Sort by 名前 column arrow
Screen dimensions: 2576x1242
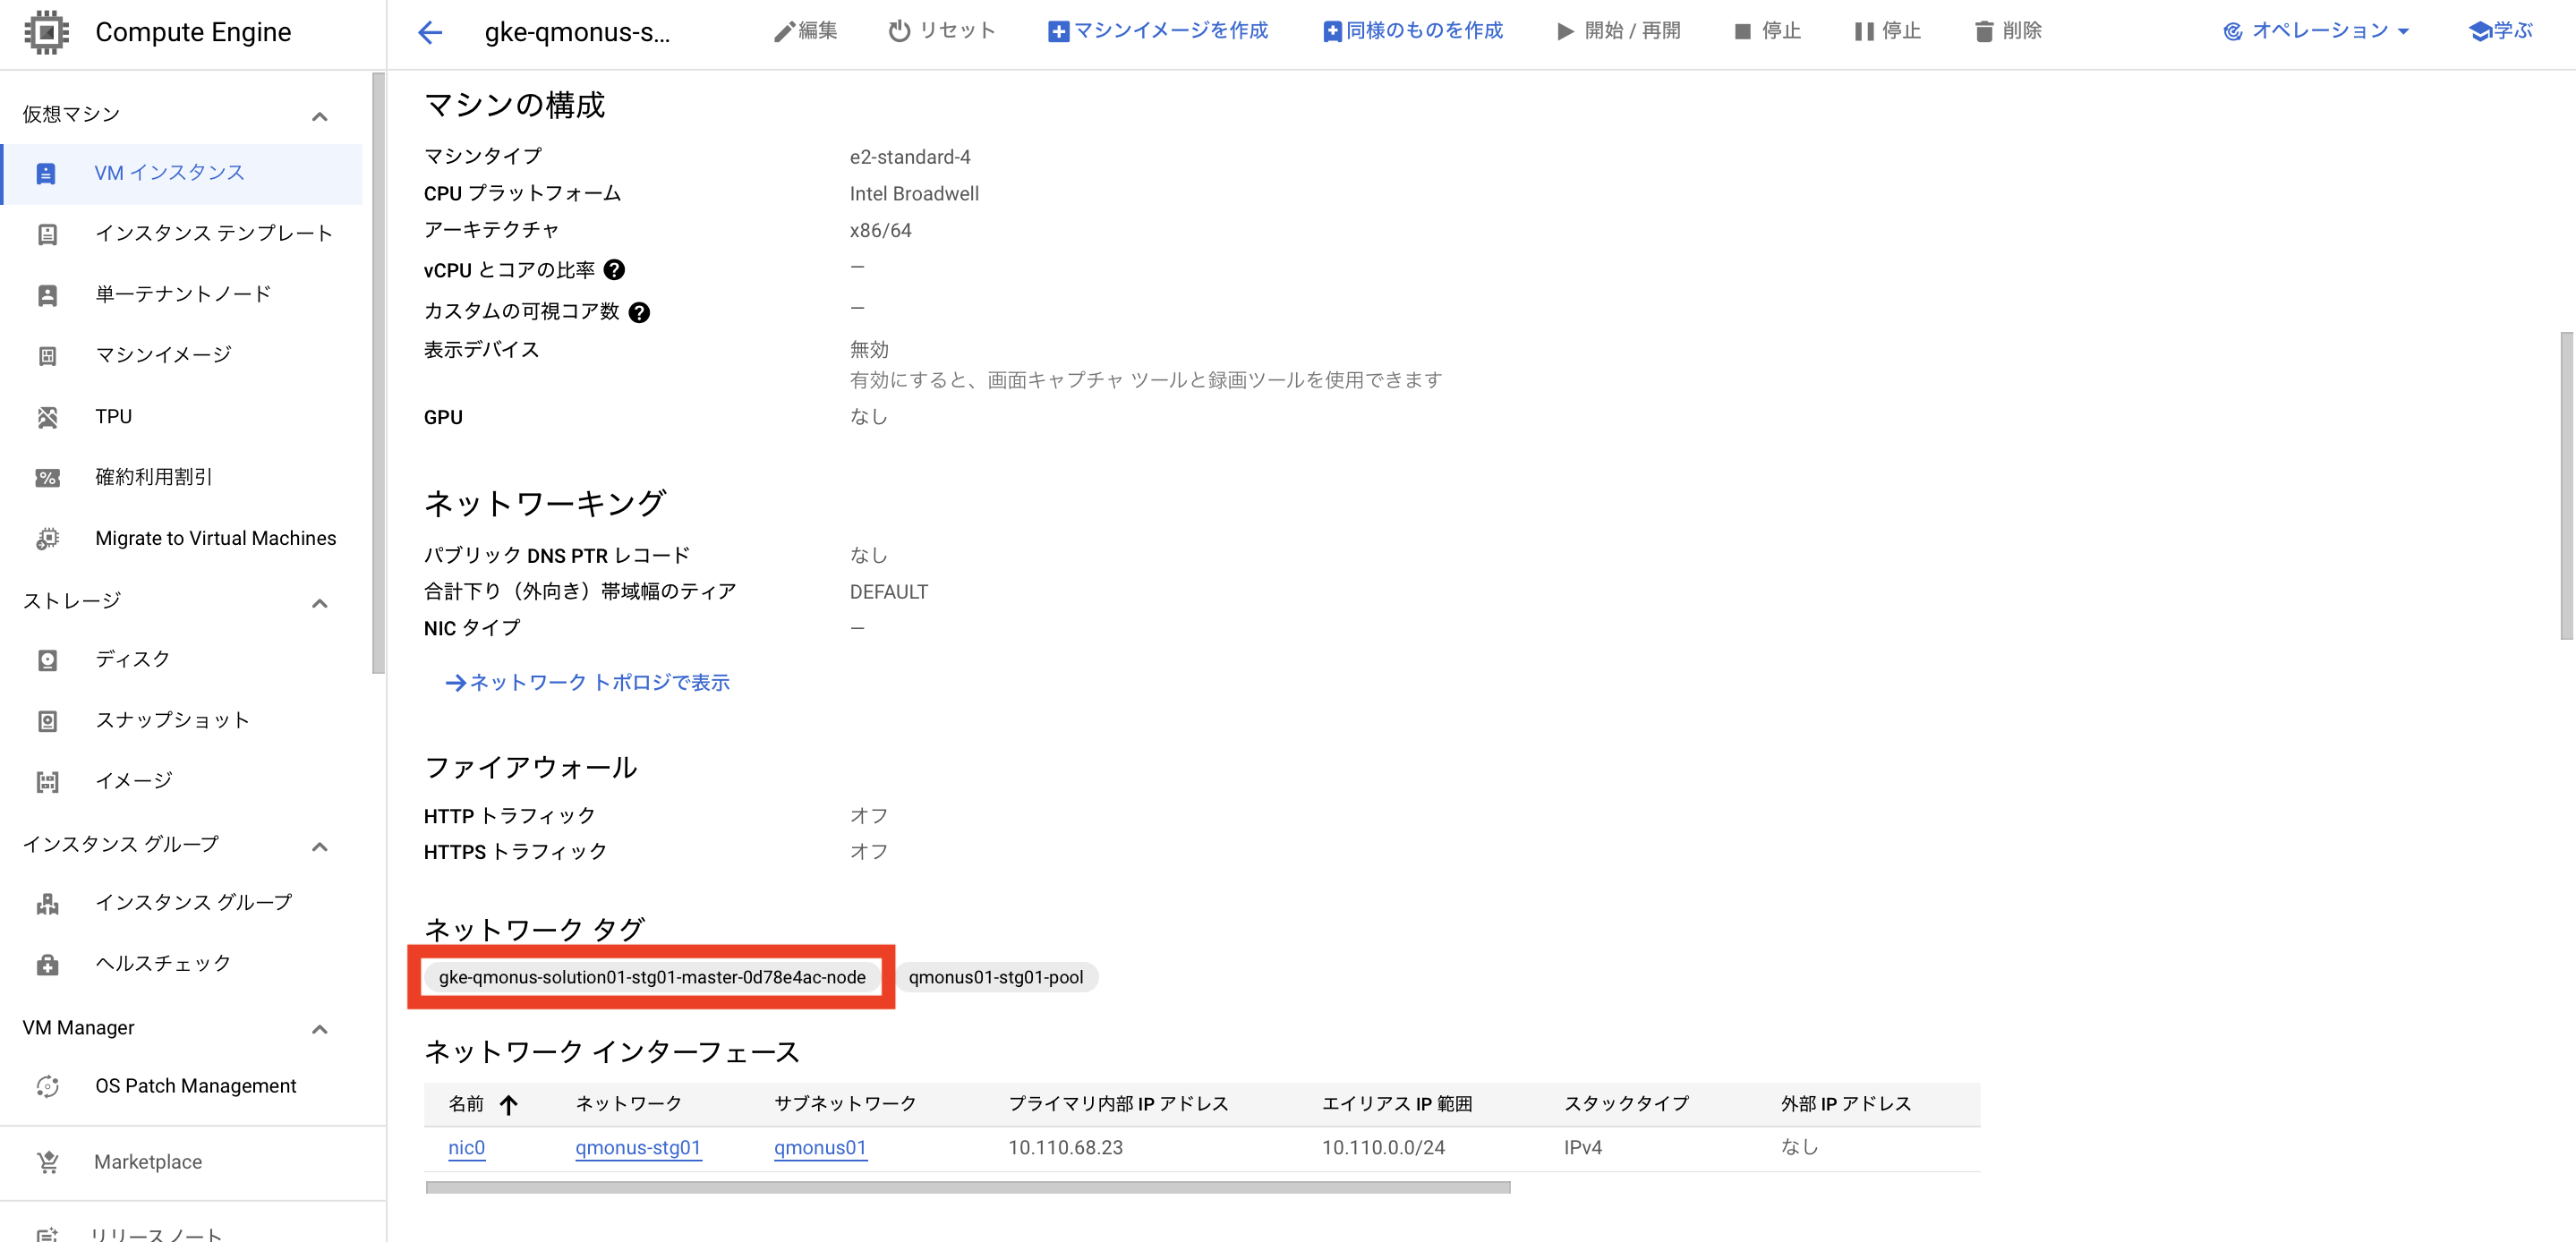508,1104
